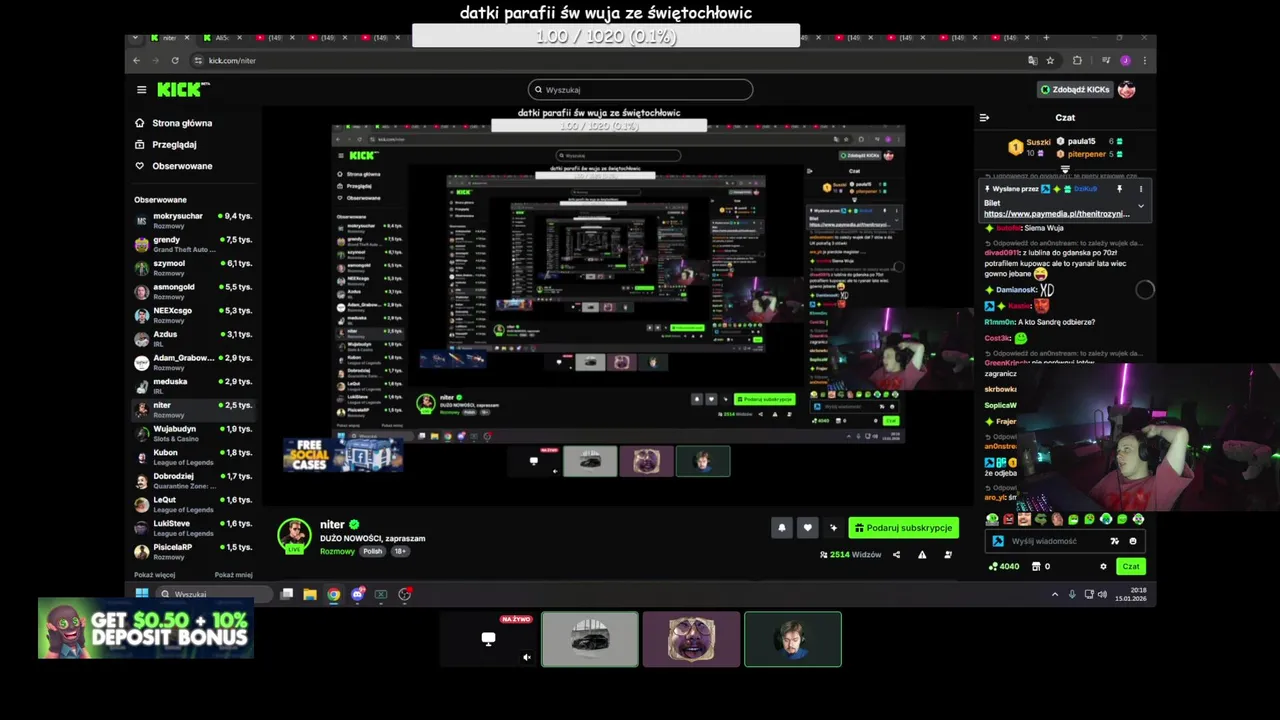Open chat settings gear icon
Image resolution: width=1280 pixels, height=720 pixels.
pos(1103,566)
